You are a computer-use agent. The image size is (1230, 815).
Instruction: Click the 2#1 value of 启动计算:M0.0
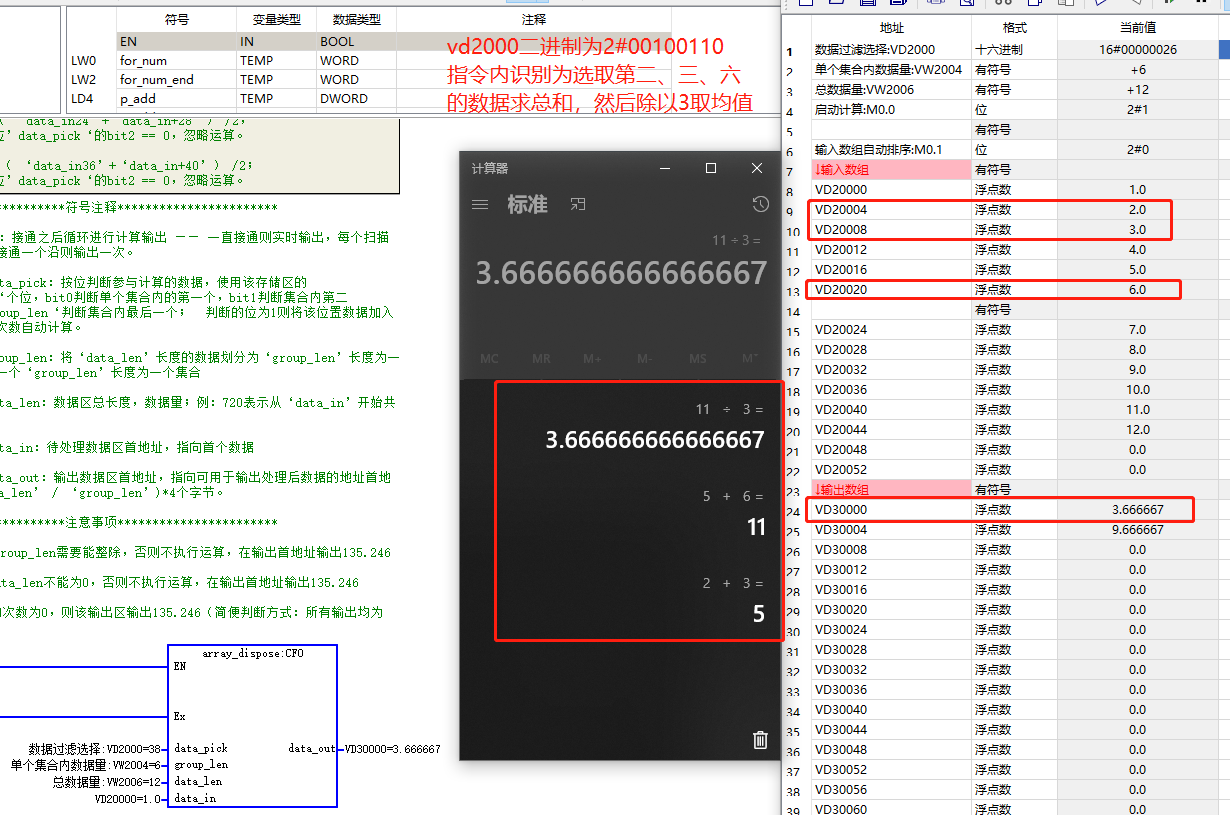(x=1137, y=109)
